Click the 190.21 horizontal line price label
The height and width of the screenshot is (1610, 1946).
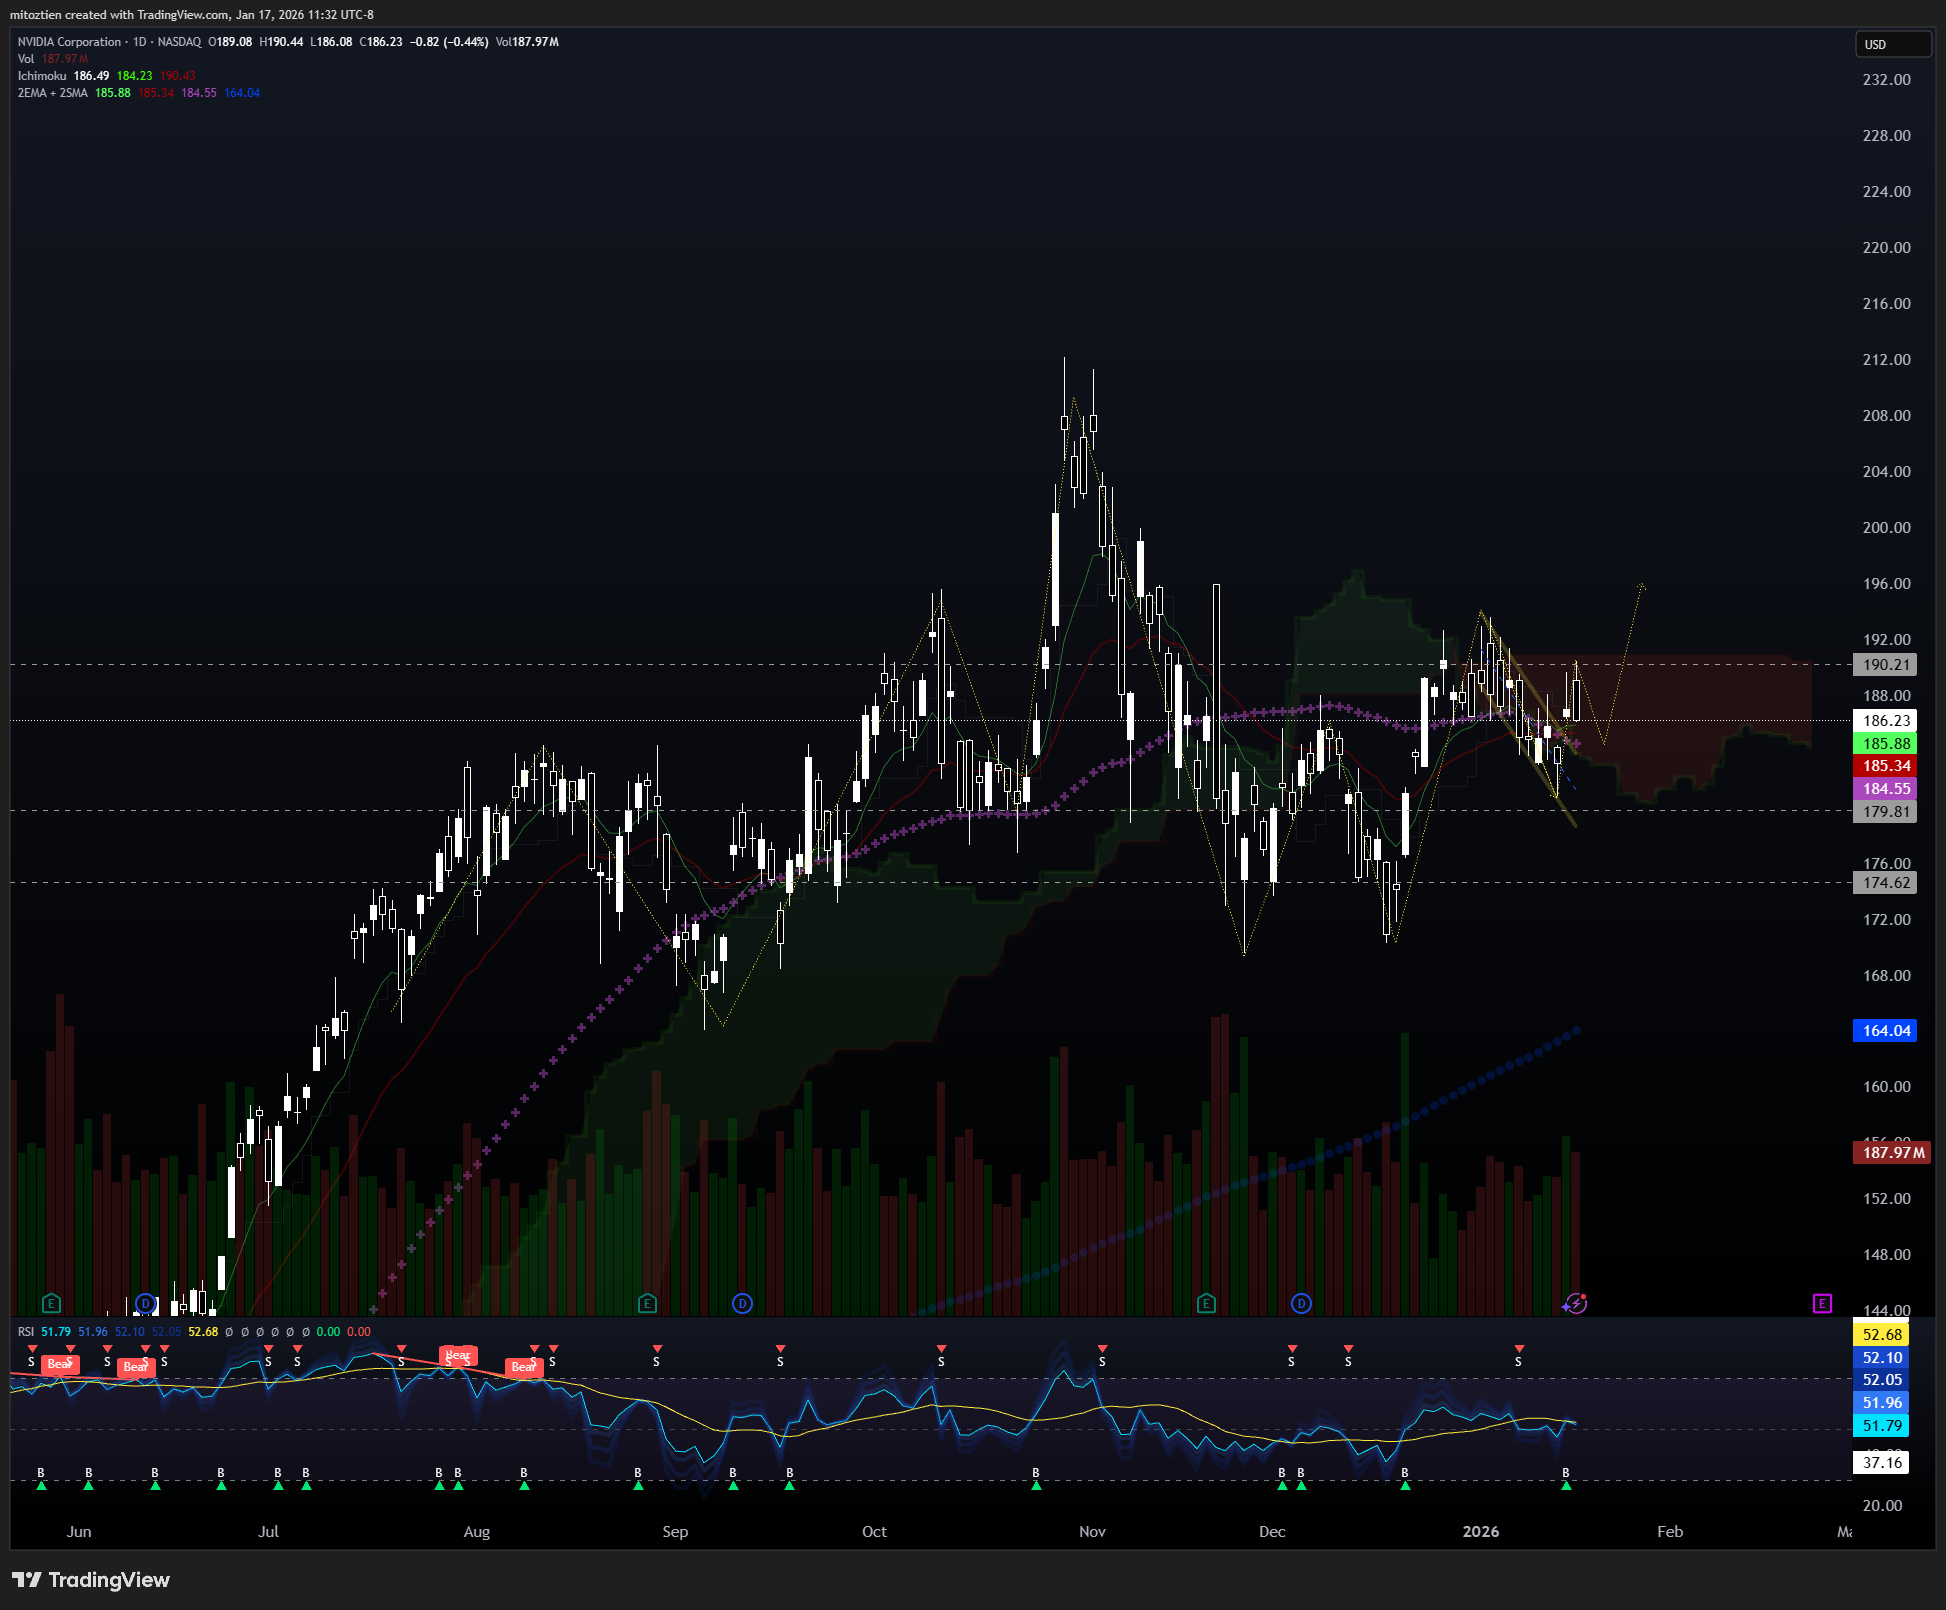1886,665
